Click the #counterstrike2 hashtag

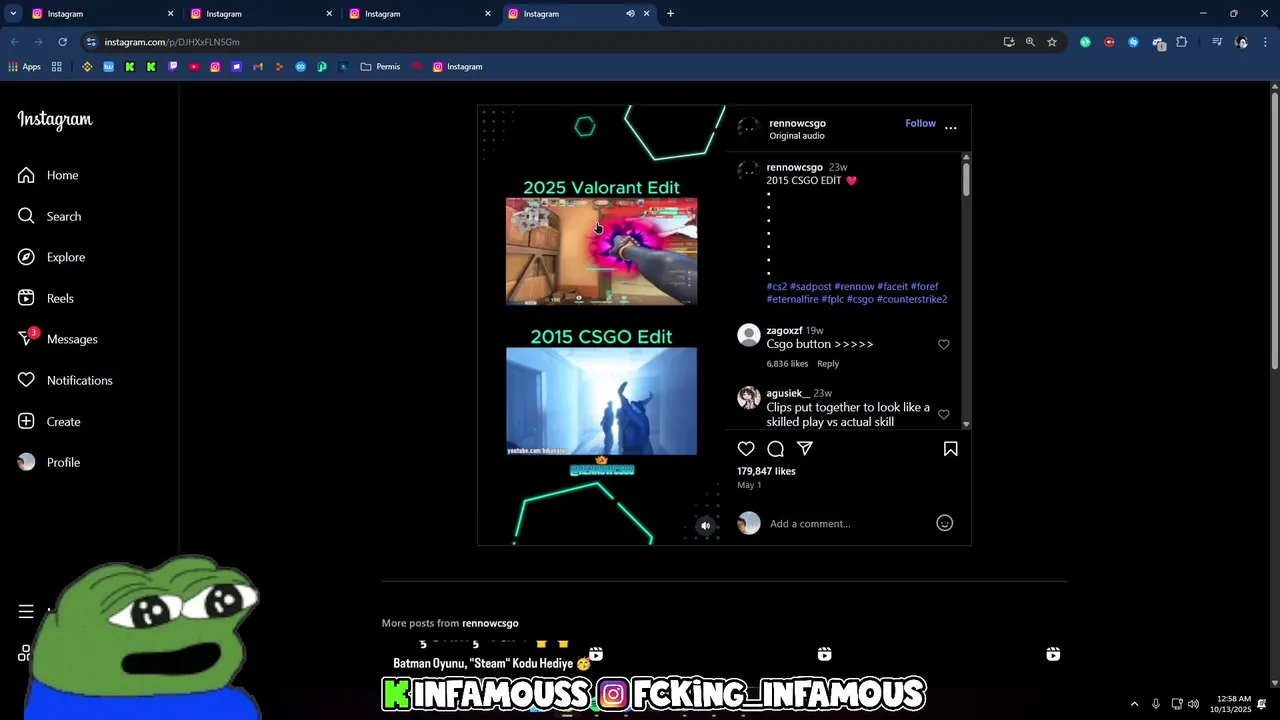pos(912,299)
